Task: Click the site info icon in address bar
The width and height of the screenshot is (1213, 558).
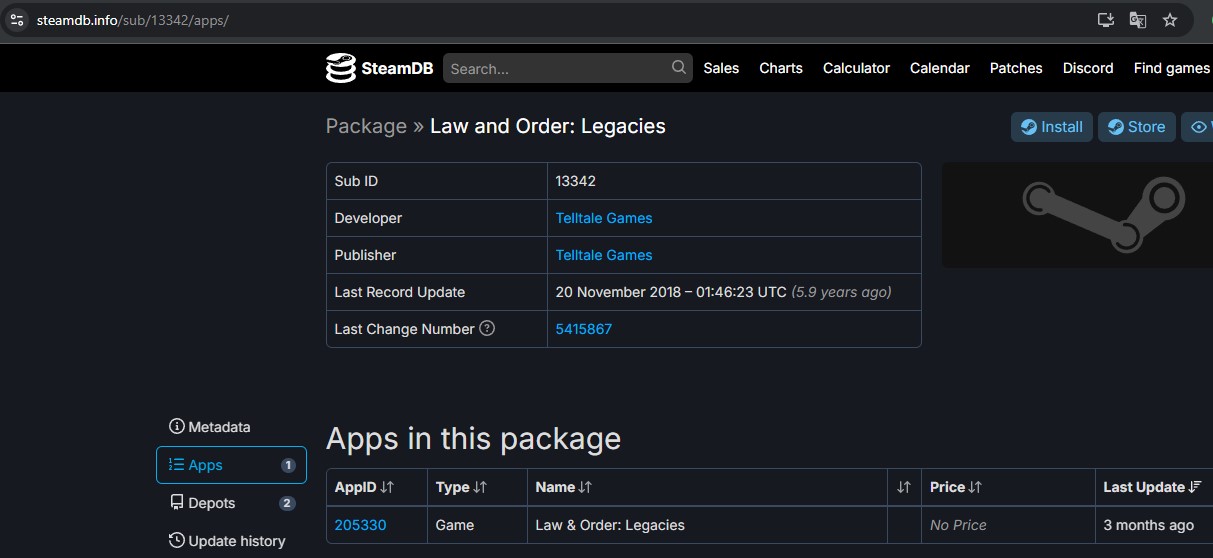Action: (x=16, y=20)
